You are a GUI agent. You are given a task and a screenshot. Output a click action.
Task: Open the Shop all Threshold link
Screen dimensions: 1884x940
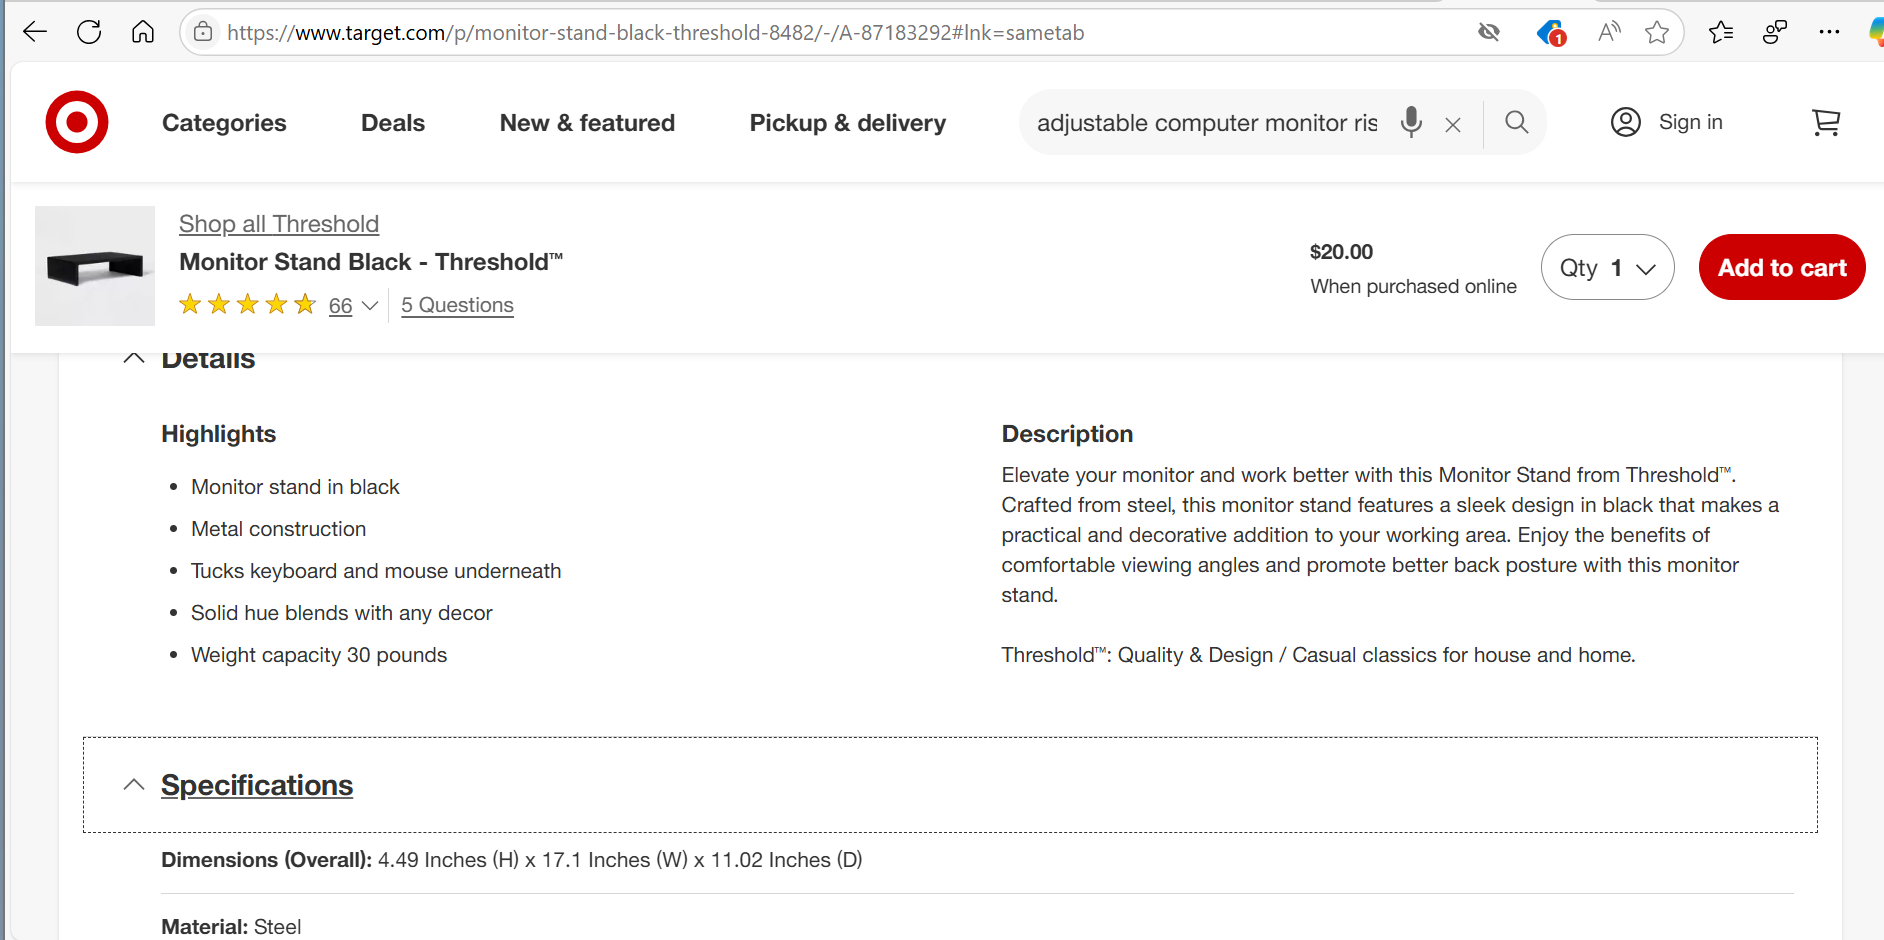[279, 224]
